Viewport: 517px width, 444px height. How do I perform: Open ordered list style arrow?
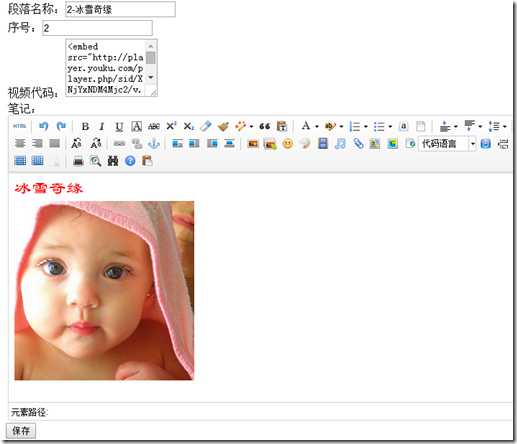point(366,127)
